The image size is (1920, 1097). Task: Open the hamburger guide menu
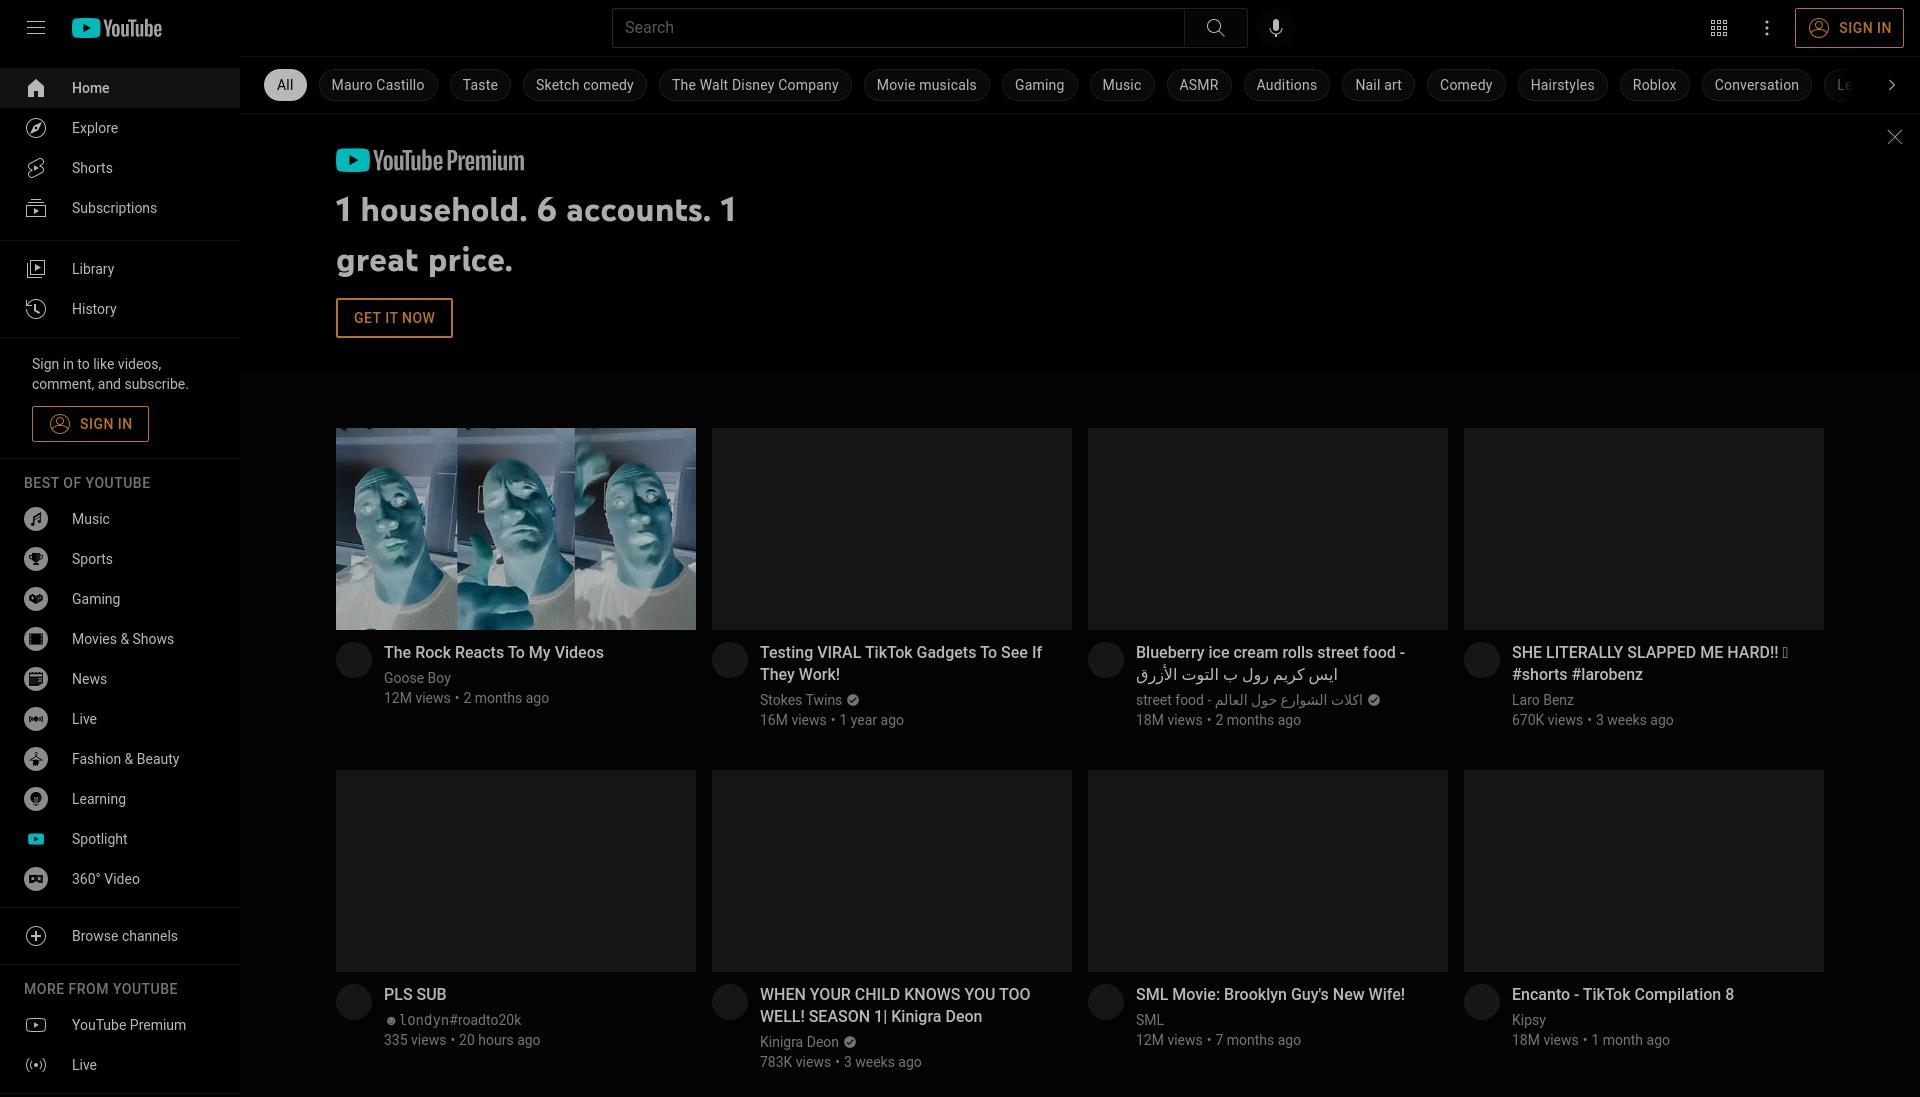(x=36, y=28)
